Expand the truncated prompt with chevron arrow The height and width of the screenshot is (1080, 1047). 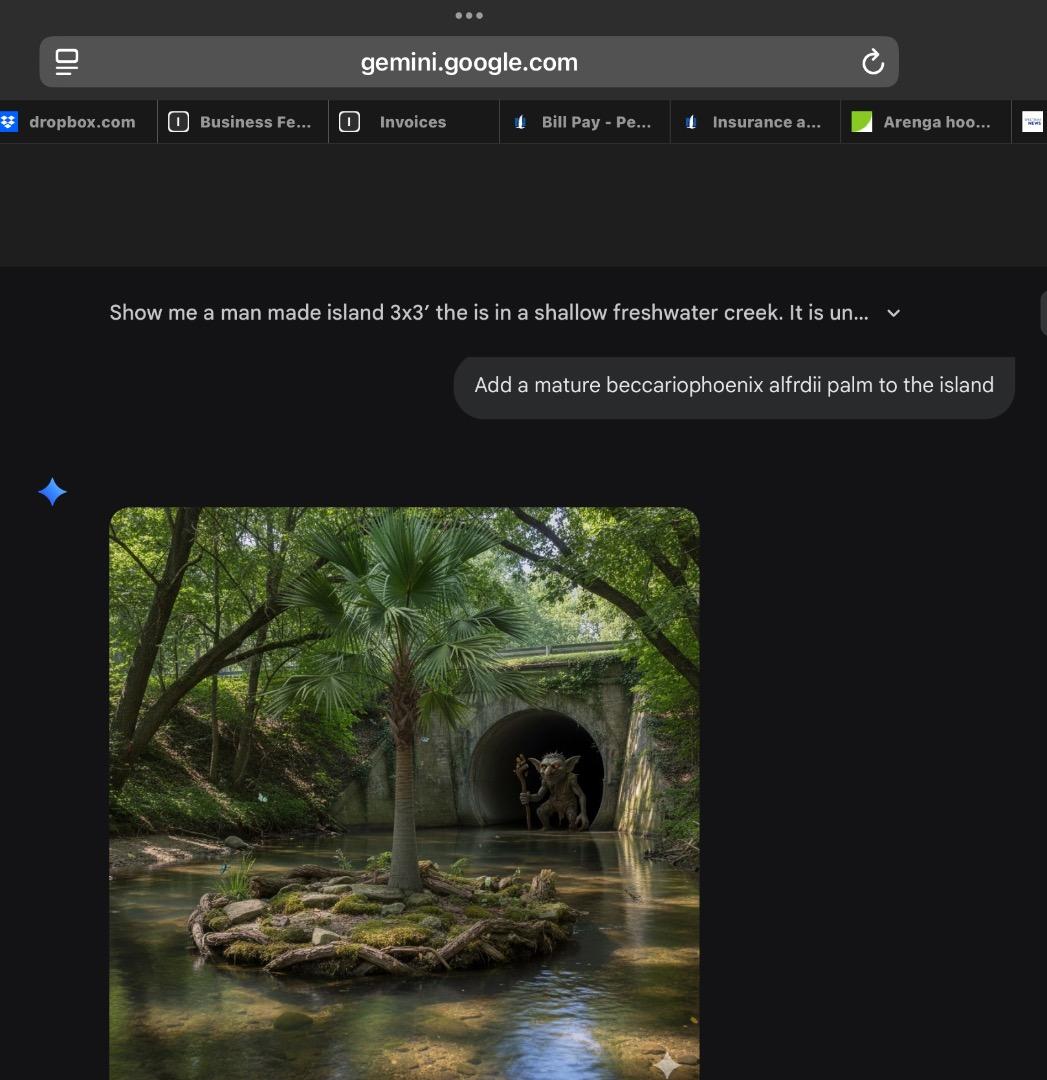click(x=894, y=313)
